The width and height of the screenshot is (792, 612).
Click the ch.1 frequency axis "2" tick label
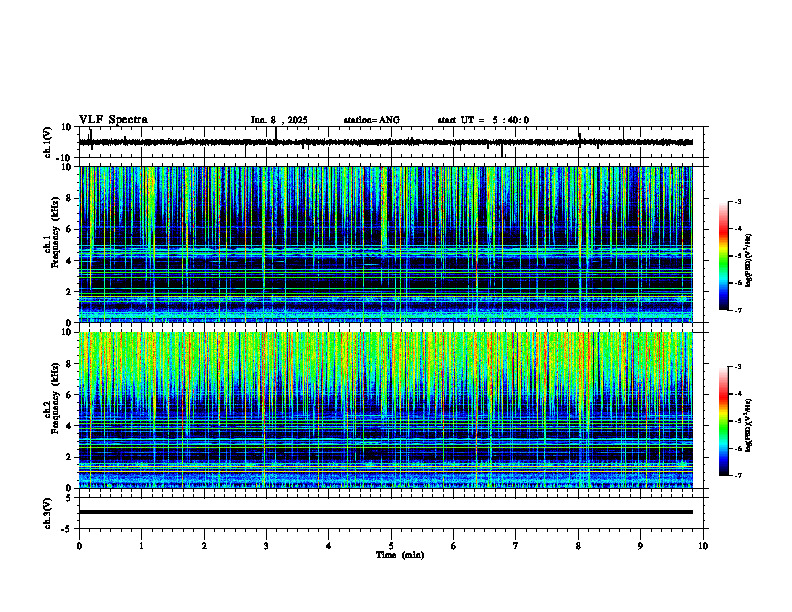coord(70,292)
